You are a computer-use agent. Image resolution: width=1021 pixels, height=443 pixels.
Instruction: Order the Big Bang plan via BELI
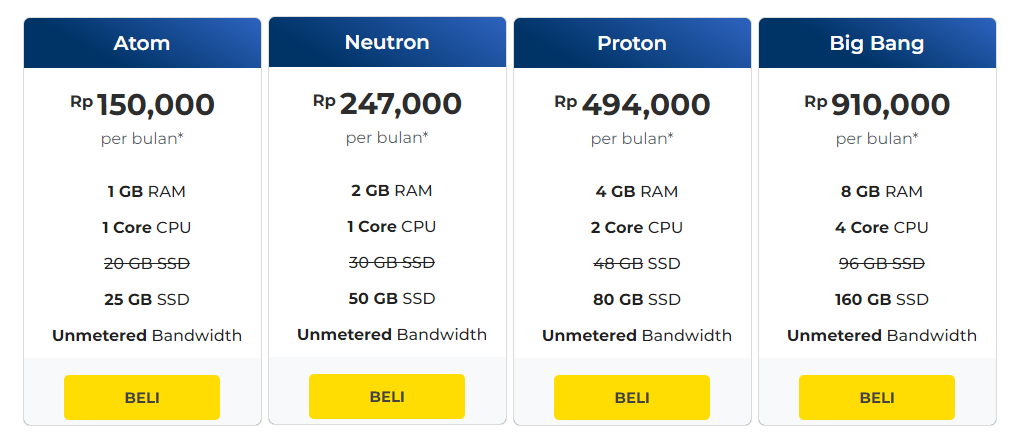(x=876, y=397)
